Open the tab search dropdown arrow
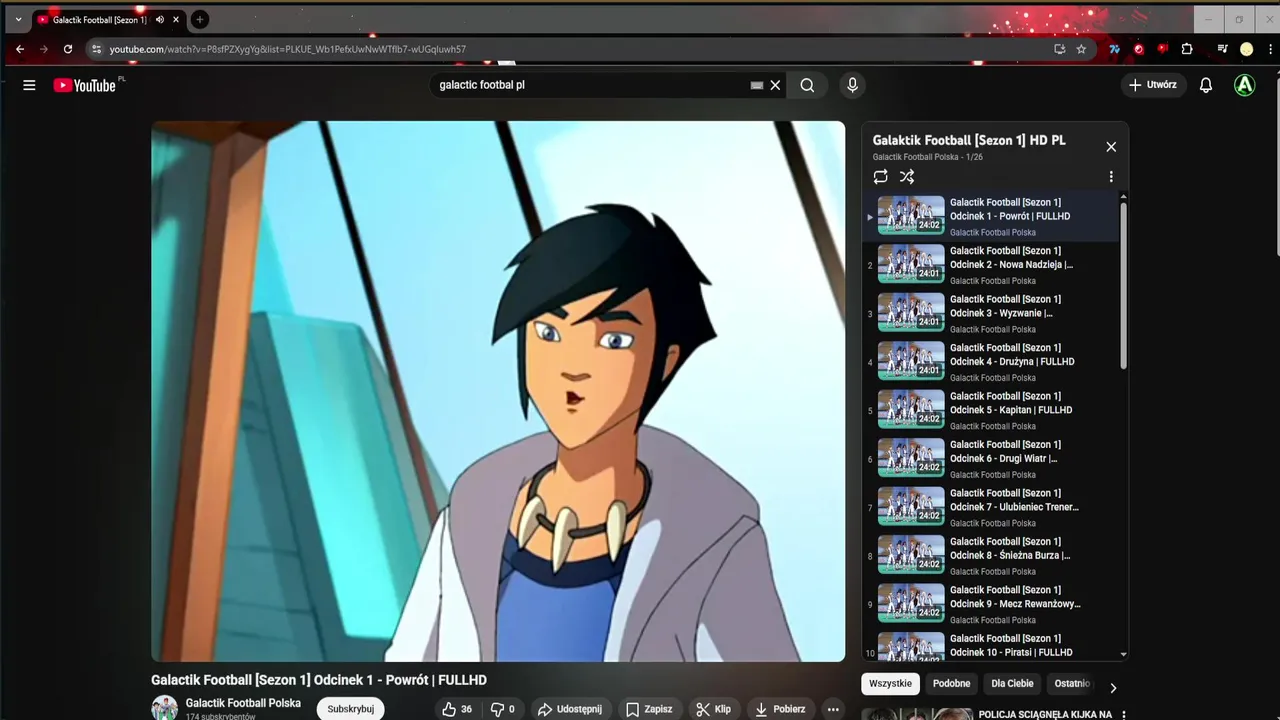The width and height of the screenshot is (1280, 720). tap(18, 19)
